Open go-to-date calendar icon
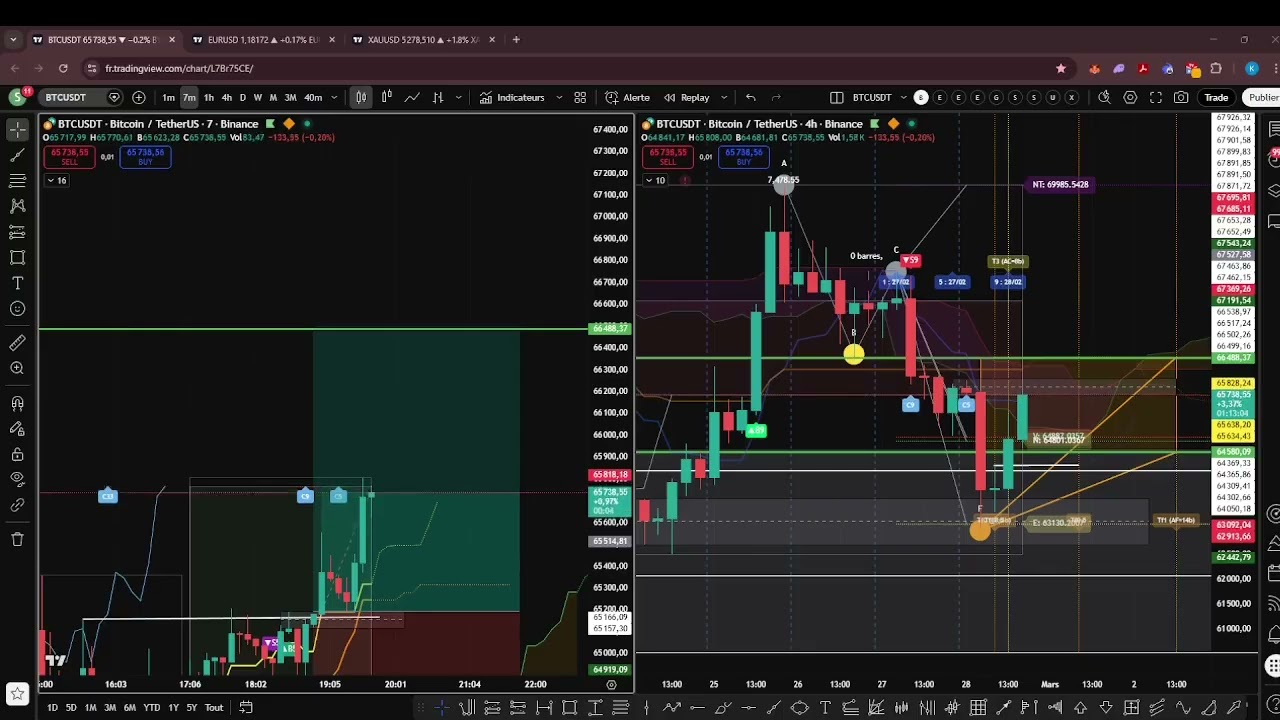1280x720 pixels. coord(246,707)
